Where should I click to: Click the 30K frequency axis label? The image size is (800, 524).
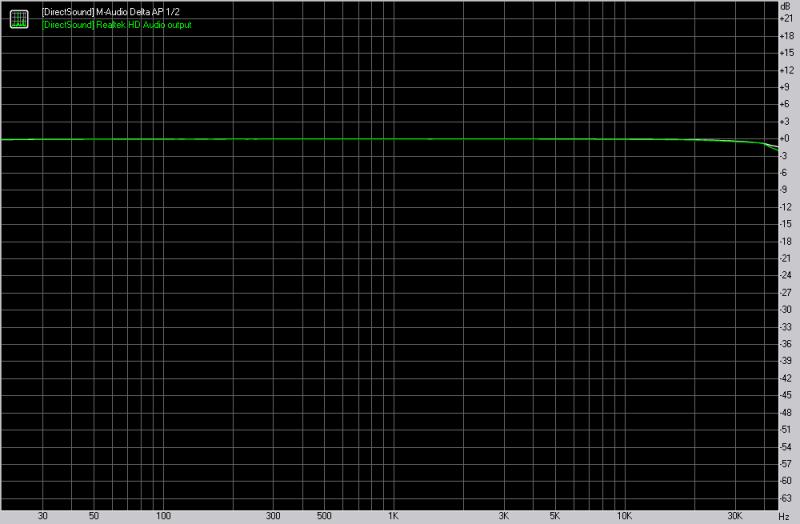(733, 517)
